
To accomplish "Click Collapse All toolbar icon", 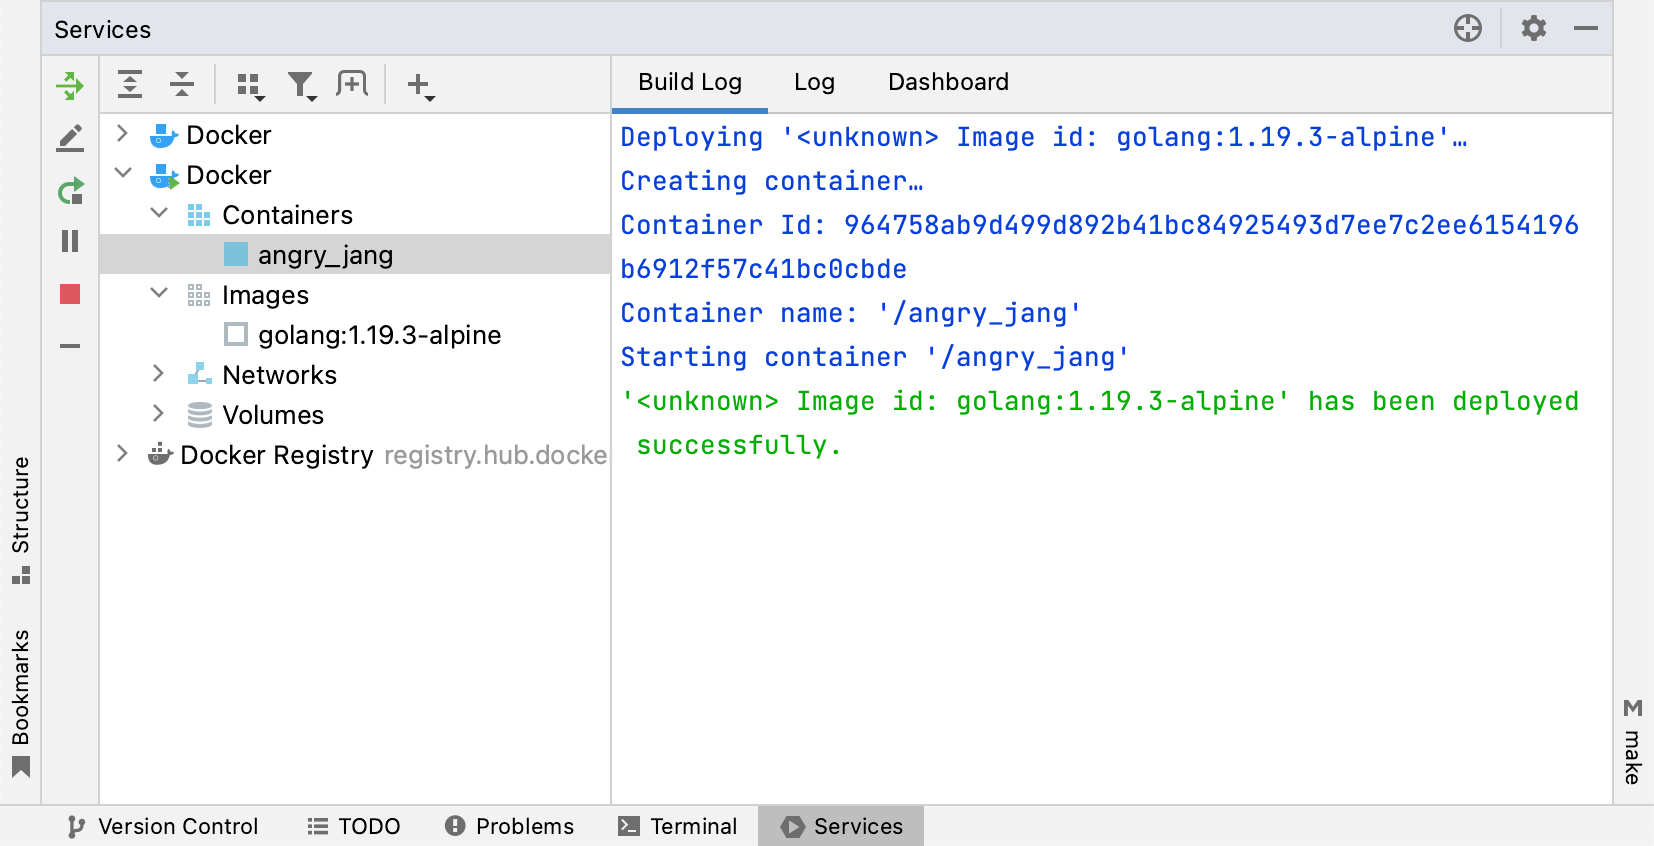I will point(182,84).
